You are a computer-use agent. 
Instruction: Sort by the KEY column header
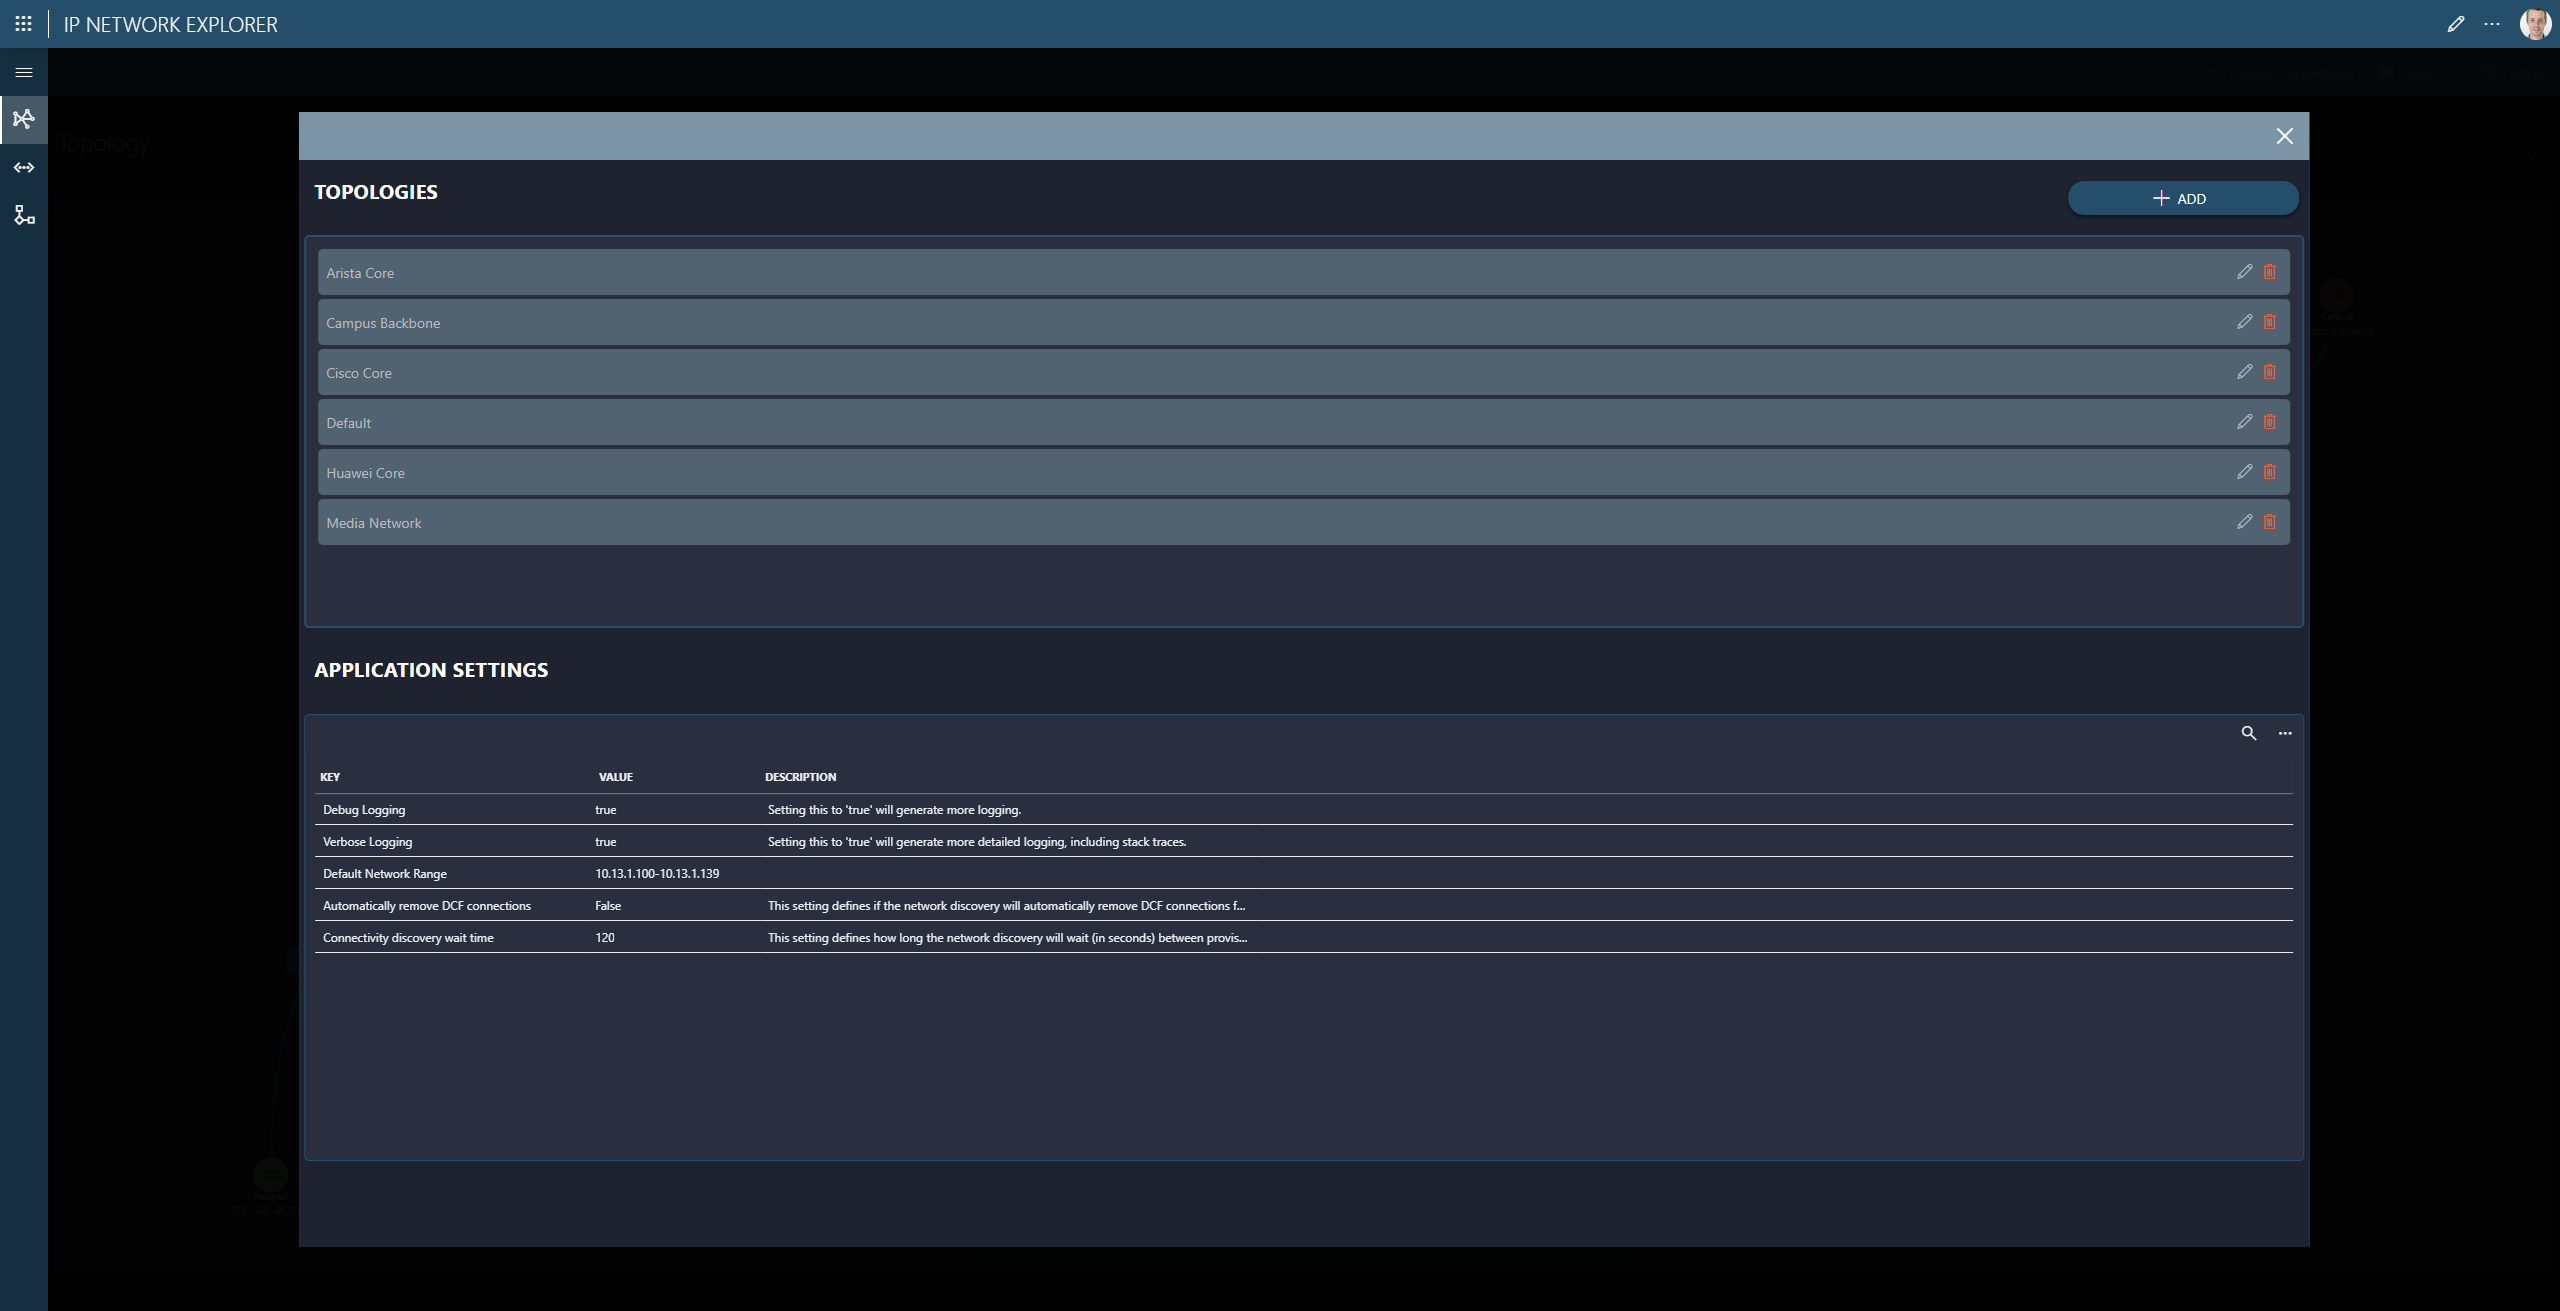[330, 777]
